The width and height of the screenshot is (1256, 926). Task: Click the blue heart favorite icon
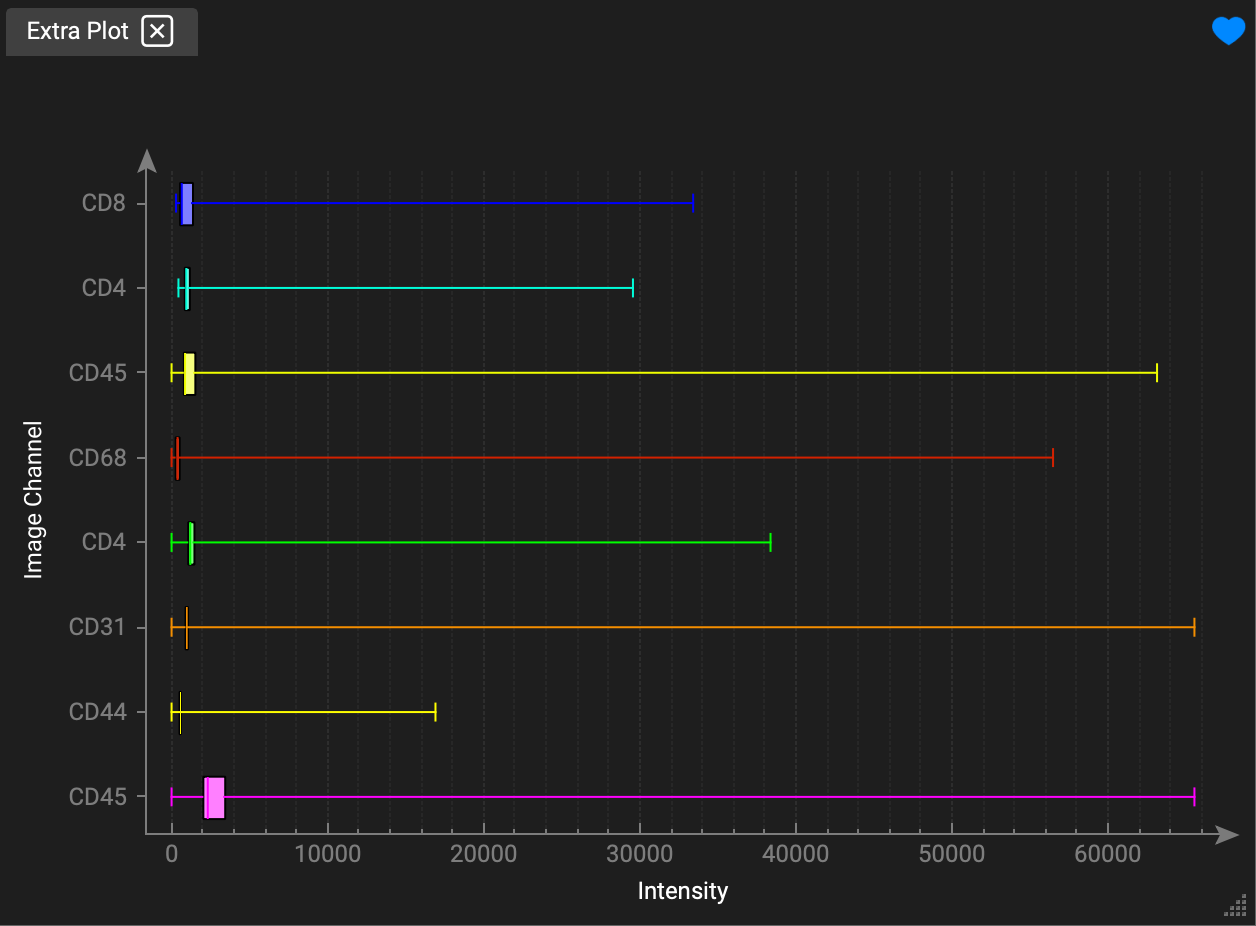tap(1228, 31)
